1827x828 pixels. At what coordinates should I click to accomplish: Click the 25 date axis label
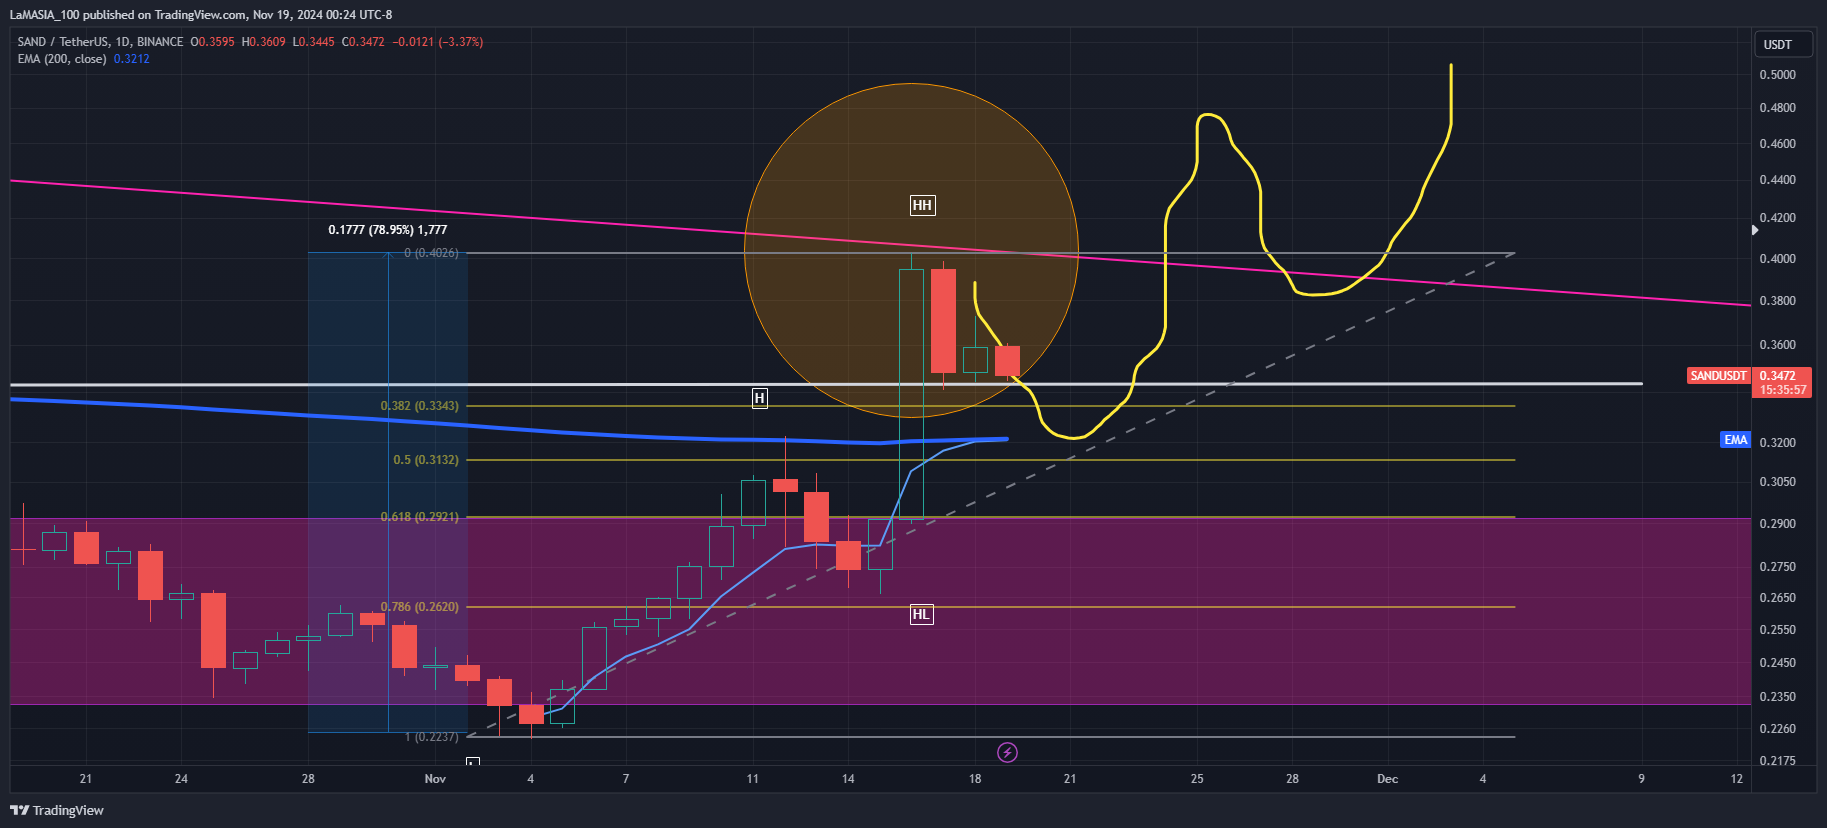click(x=1197, y=779)
